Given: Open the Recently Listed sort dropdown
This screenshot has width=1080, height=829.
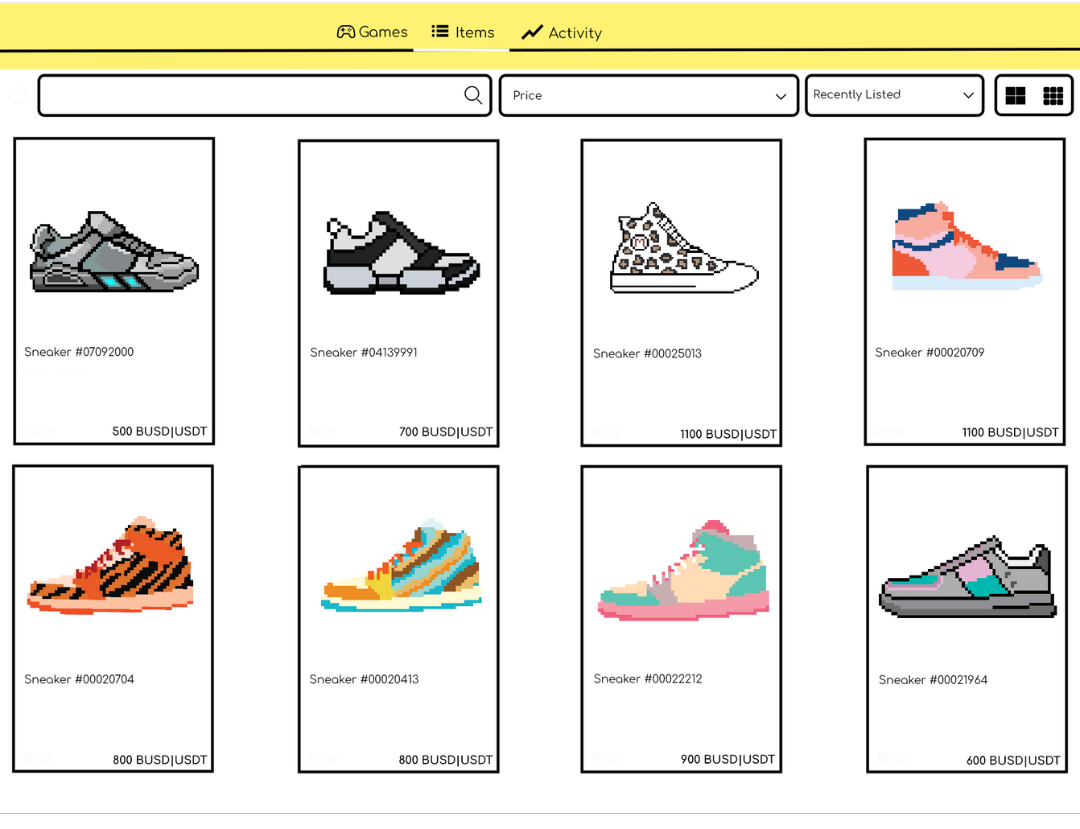Looking at the screenshot, I should coord(893,95).
